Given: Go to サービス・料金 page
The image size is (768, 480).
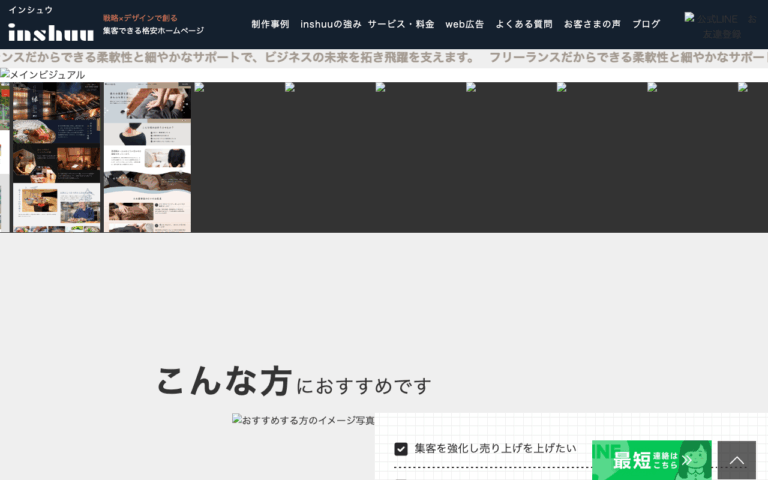Looking at the screenshot, I should point(401,24).
